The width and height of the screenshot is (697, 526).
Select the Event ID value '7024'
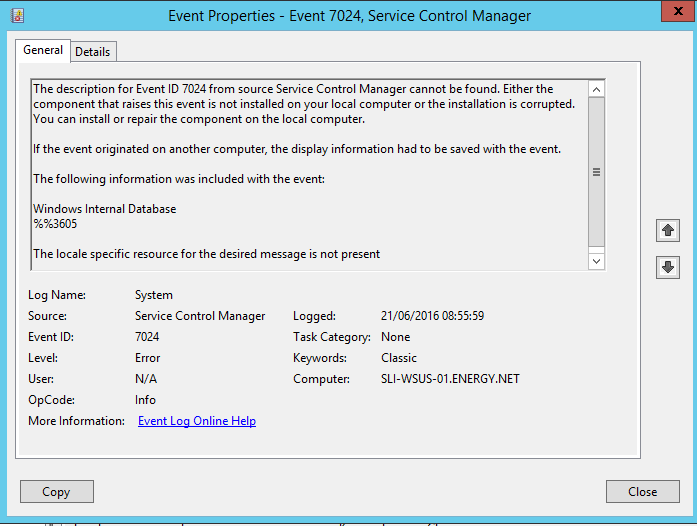click(147, 337)
